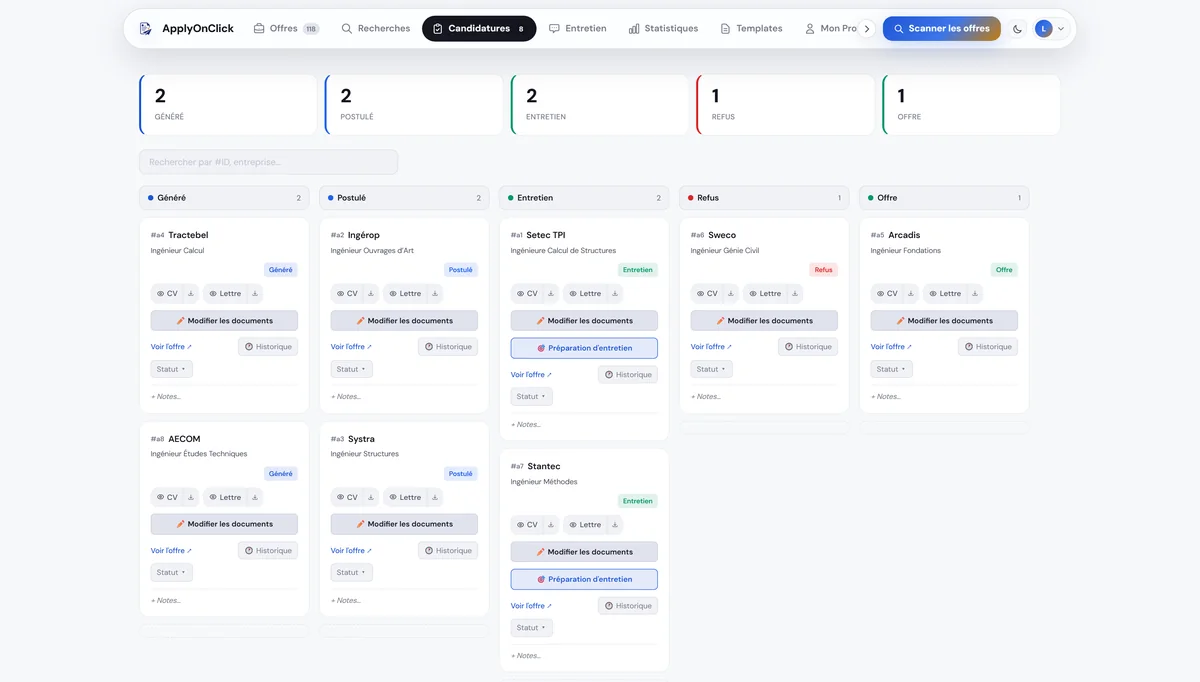This screenshot has height=682, width=1200.
Task: Follow Voir l'offre link on the Ingérop card
Action: [351, 347]
